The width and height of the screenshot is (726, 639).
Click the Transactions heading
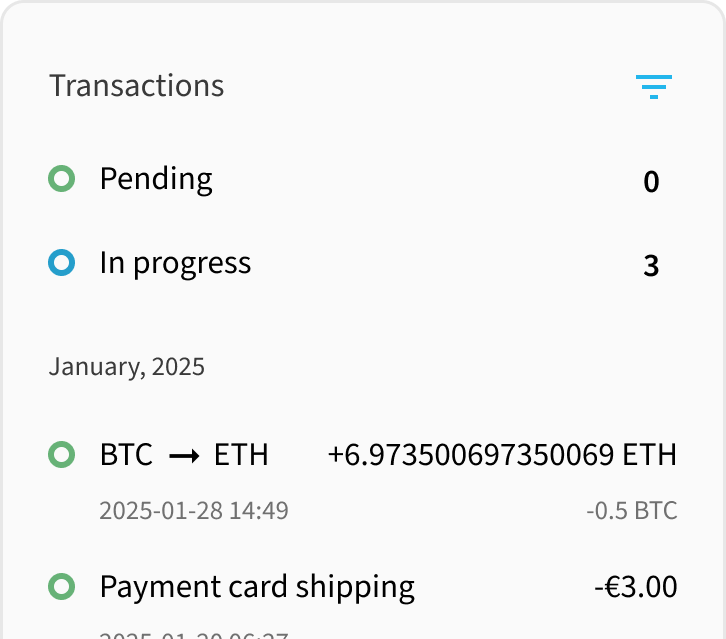tap(137, 86)
